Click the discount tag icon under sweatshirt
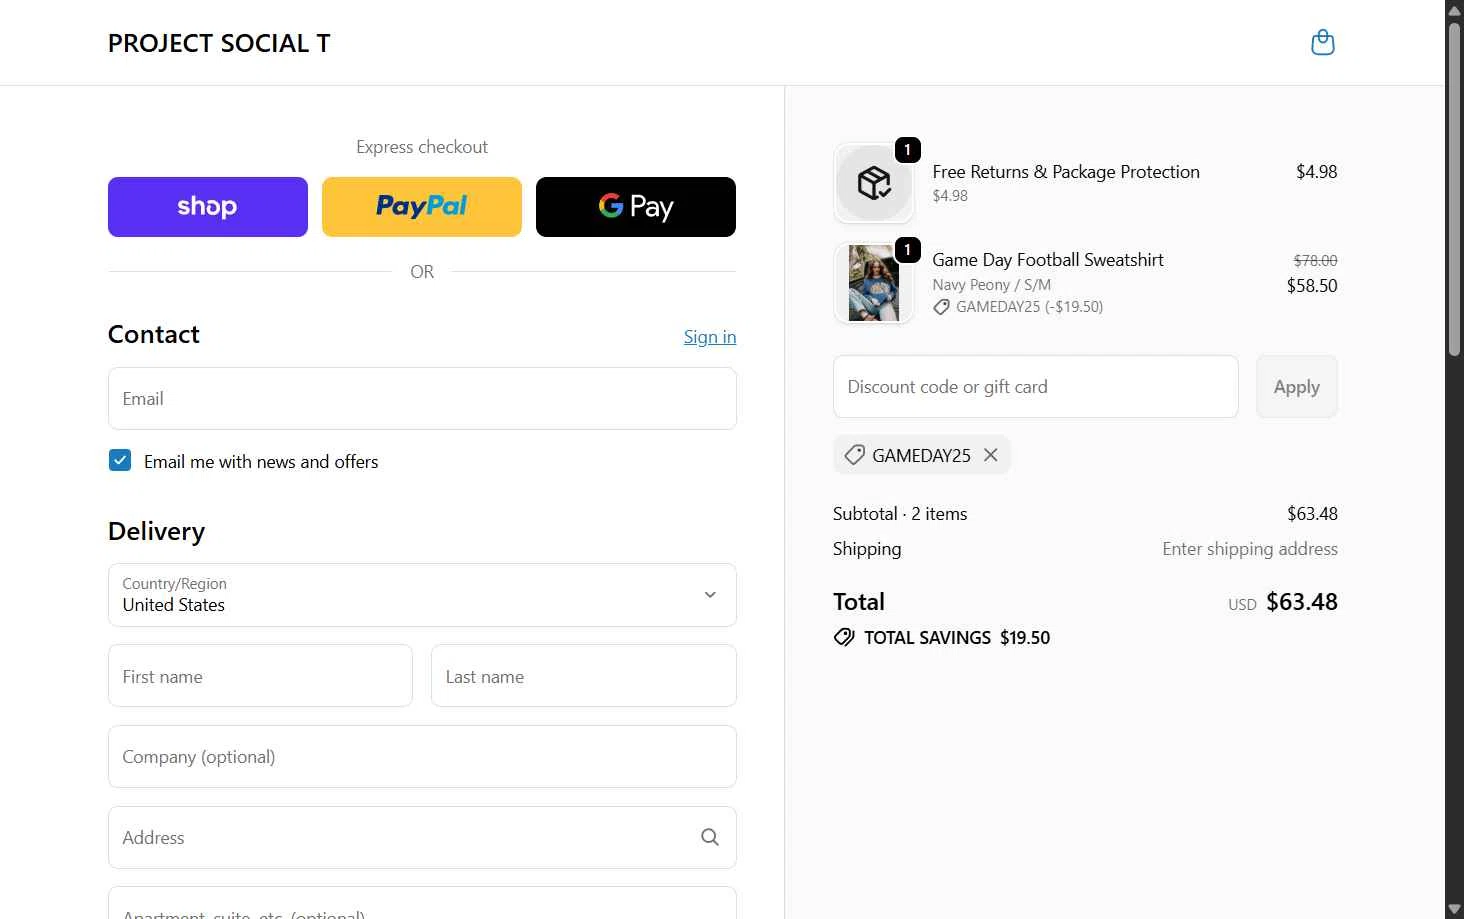This screenshot has height=919, width=1464. click(941, 307)
